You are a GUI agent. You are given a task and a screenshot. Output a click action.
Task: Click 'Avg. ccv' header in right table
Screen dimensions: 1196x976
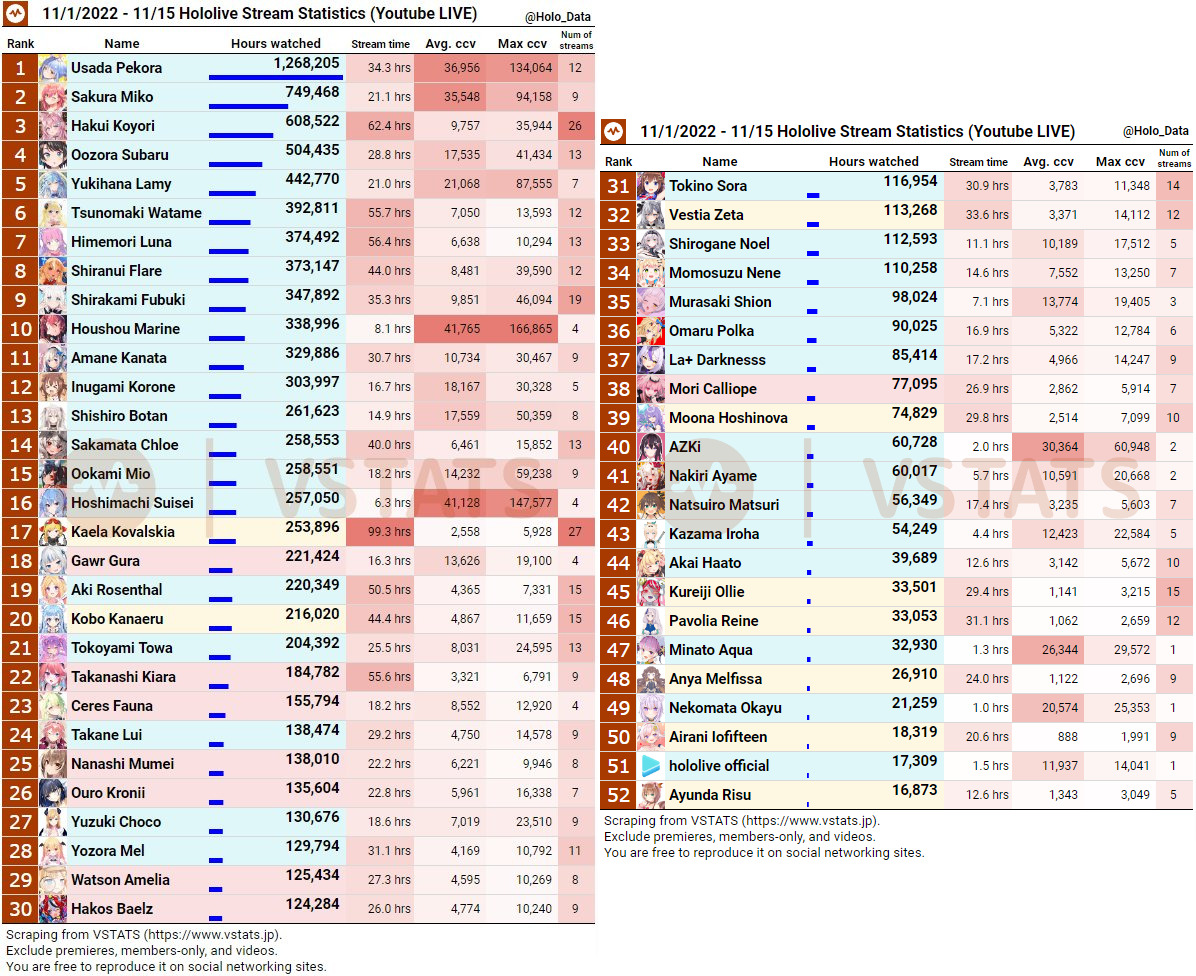1048,162
